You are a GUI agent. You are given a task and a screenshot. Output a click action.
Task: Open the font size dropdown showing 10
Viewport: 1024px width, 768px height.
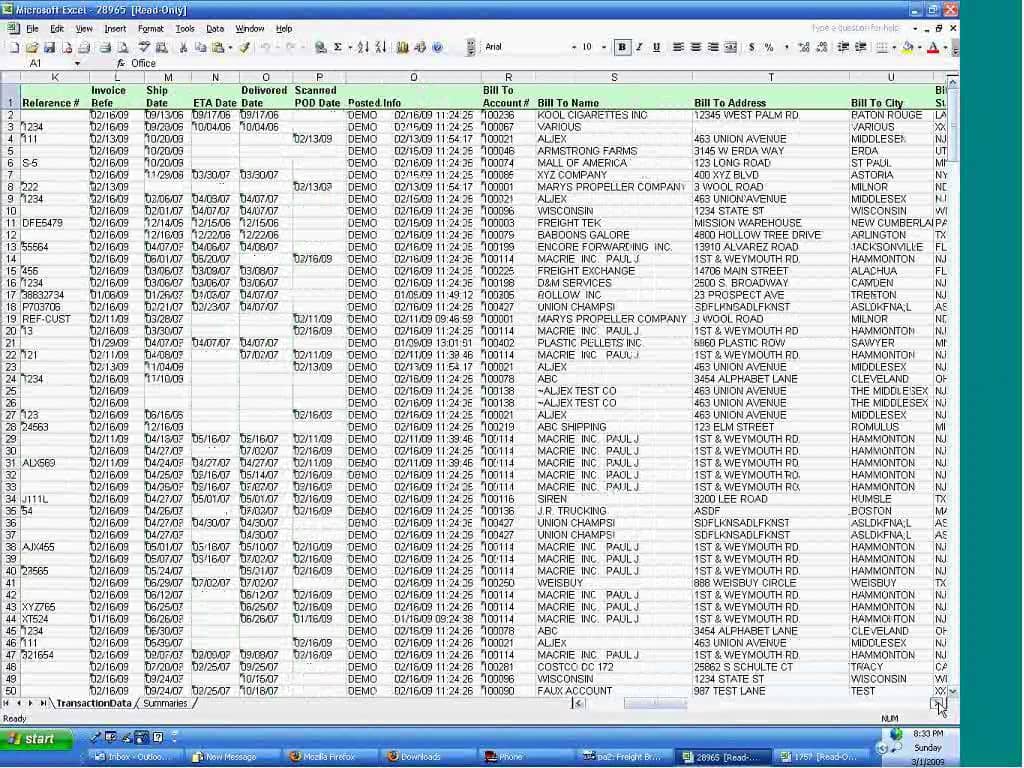(x=603, y=47)
